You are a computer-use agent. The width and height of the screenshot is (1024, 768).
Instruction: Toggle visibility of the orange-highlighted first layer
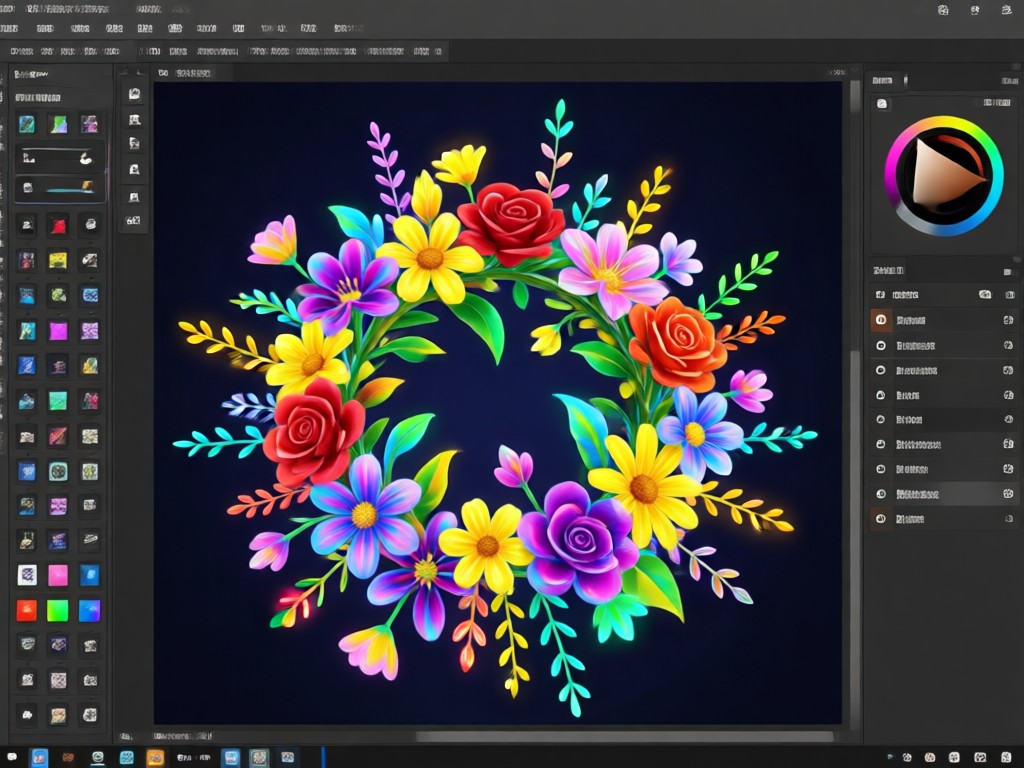click(x=881, y=320)
